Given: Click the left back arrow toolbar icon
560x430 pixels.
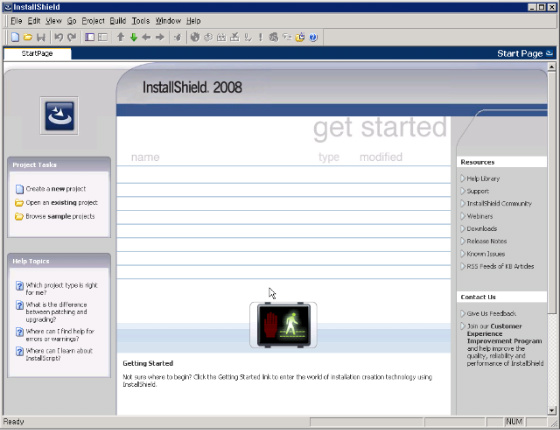Looking at the screenshot, I should [x=146, y=37].
